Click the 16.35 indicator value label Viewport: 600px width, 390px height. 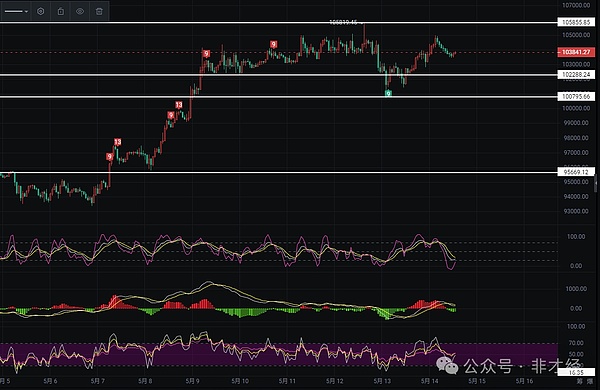576,372
